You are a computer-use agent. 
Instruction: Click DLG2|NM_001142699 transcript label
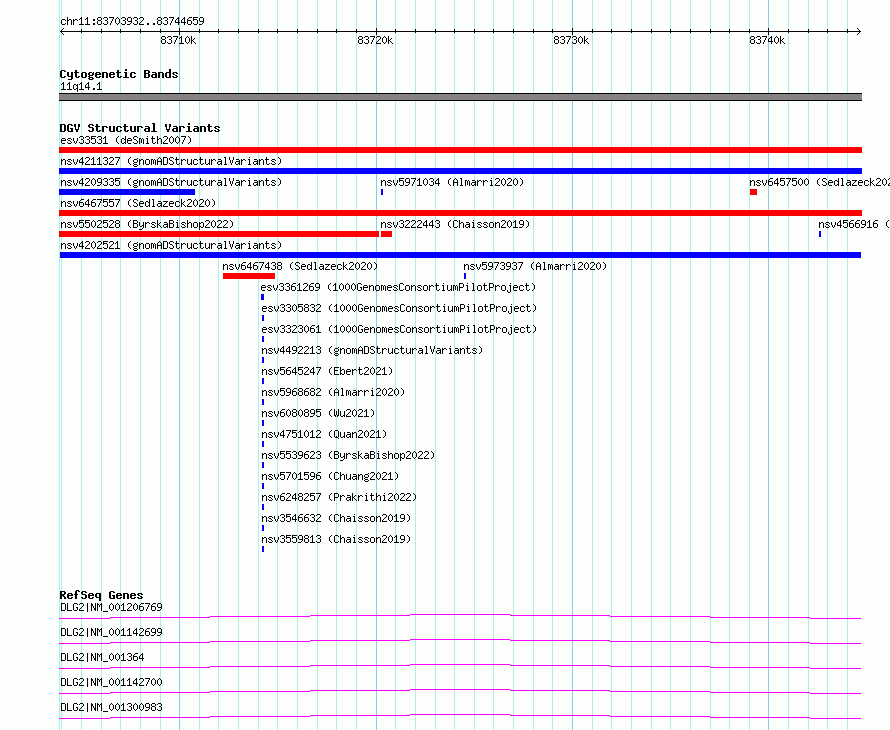click(x=111, y=632)
